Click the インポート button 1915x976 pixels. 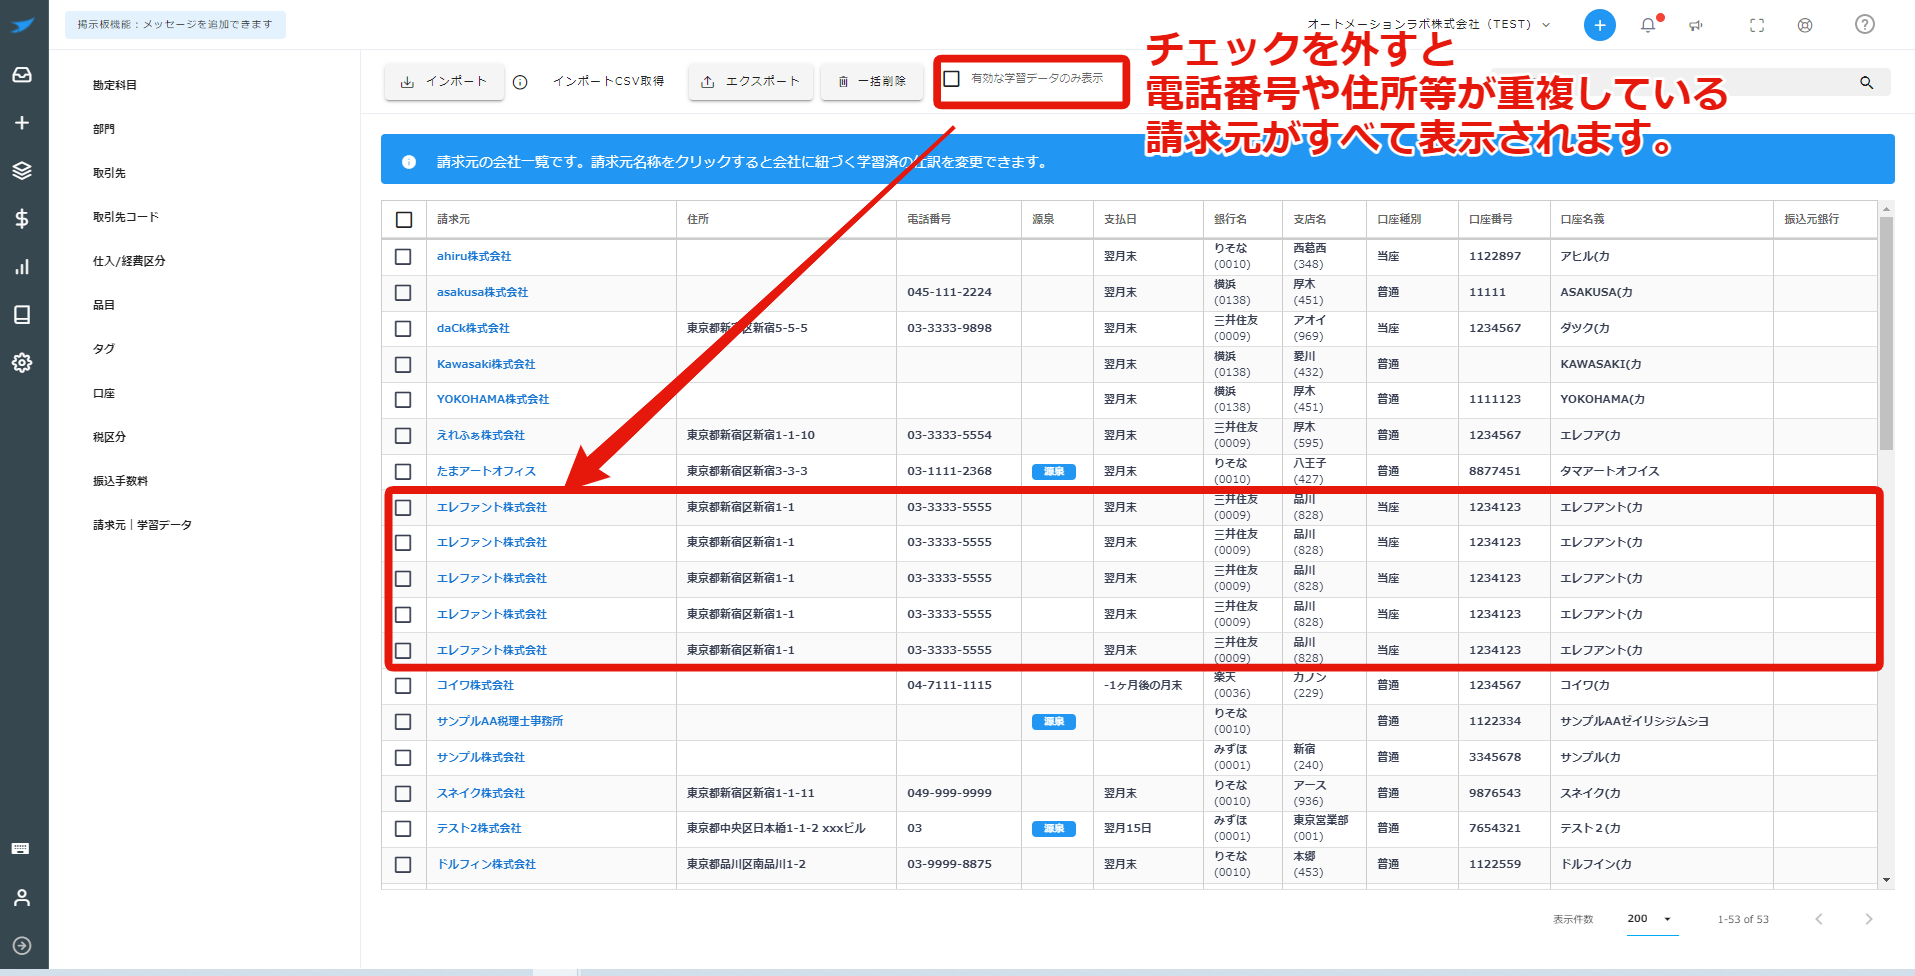(443, 82)
